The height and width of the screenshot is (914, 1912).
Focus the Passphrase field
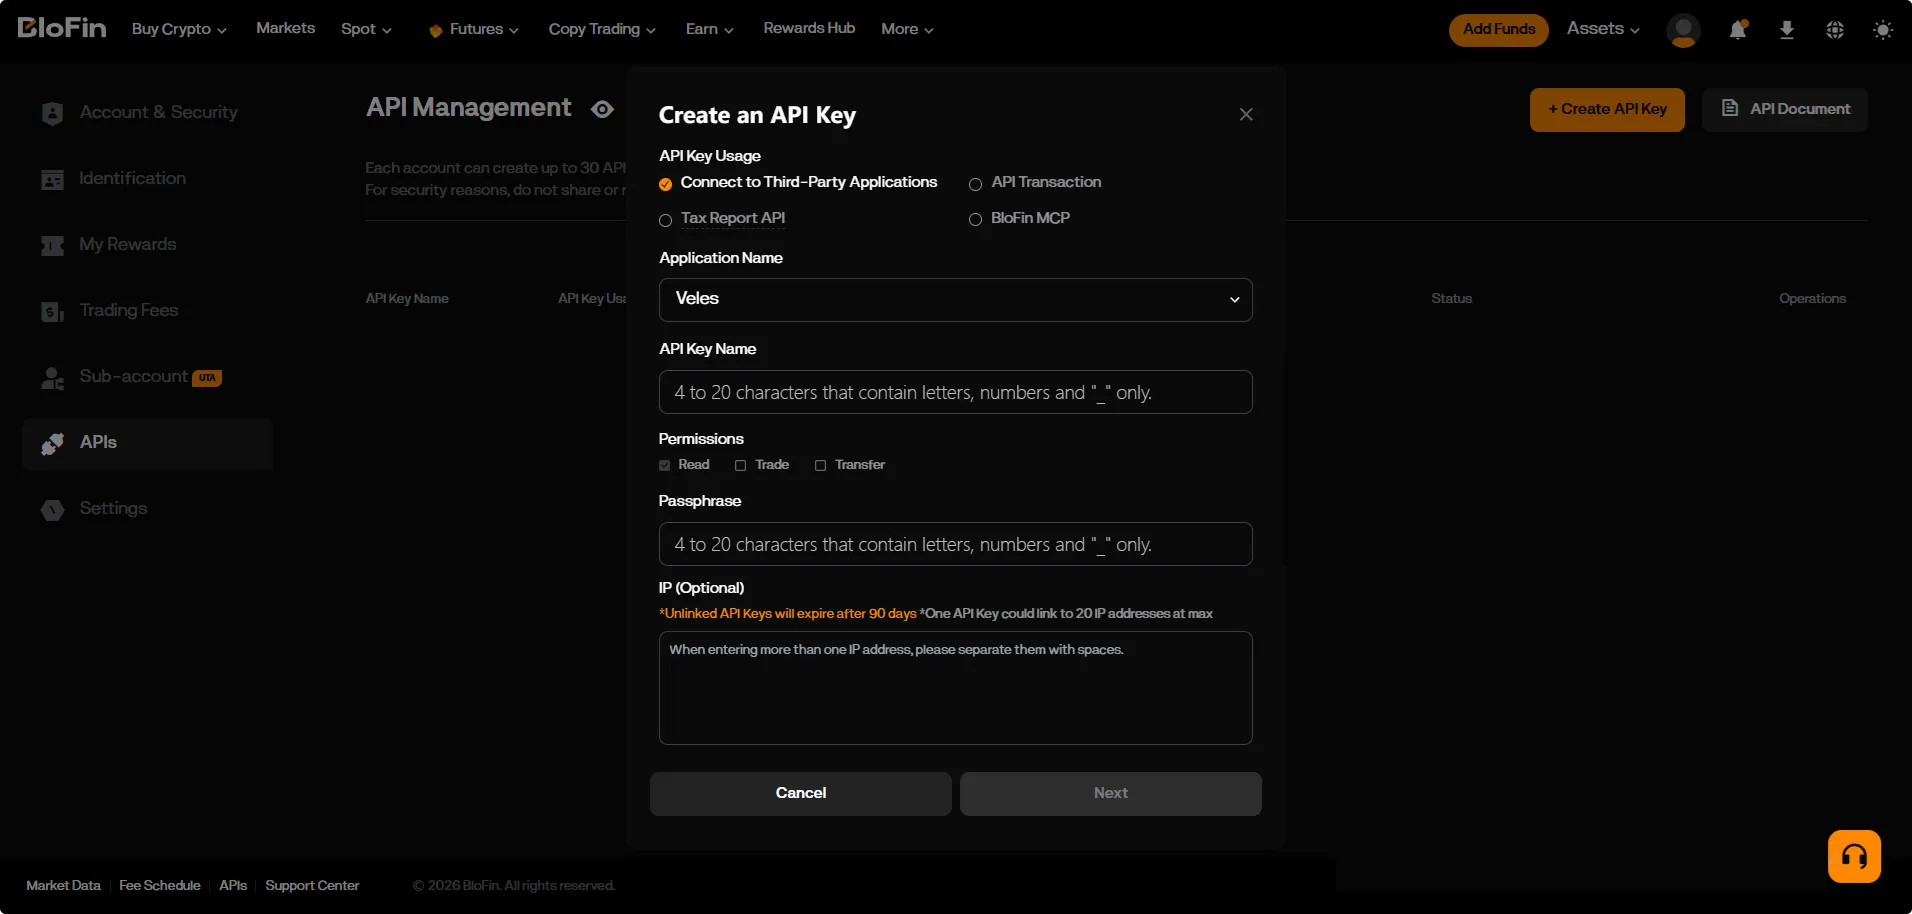coord(956,544)
